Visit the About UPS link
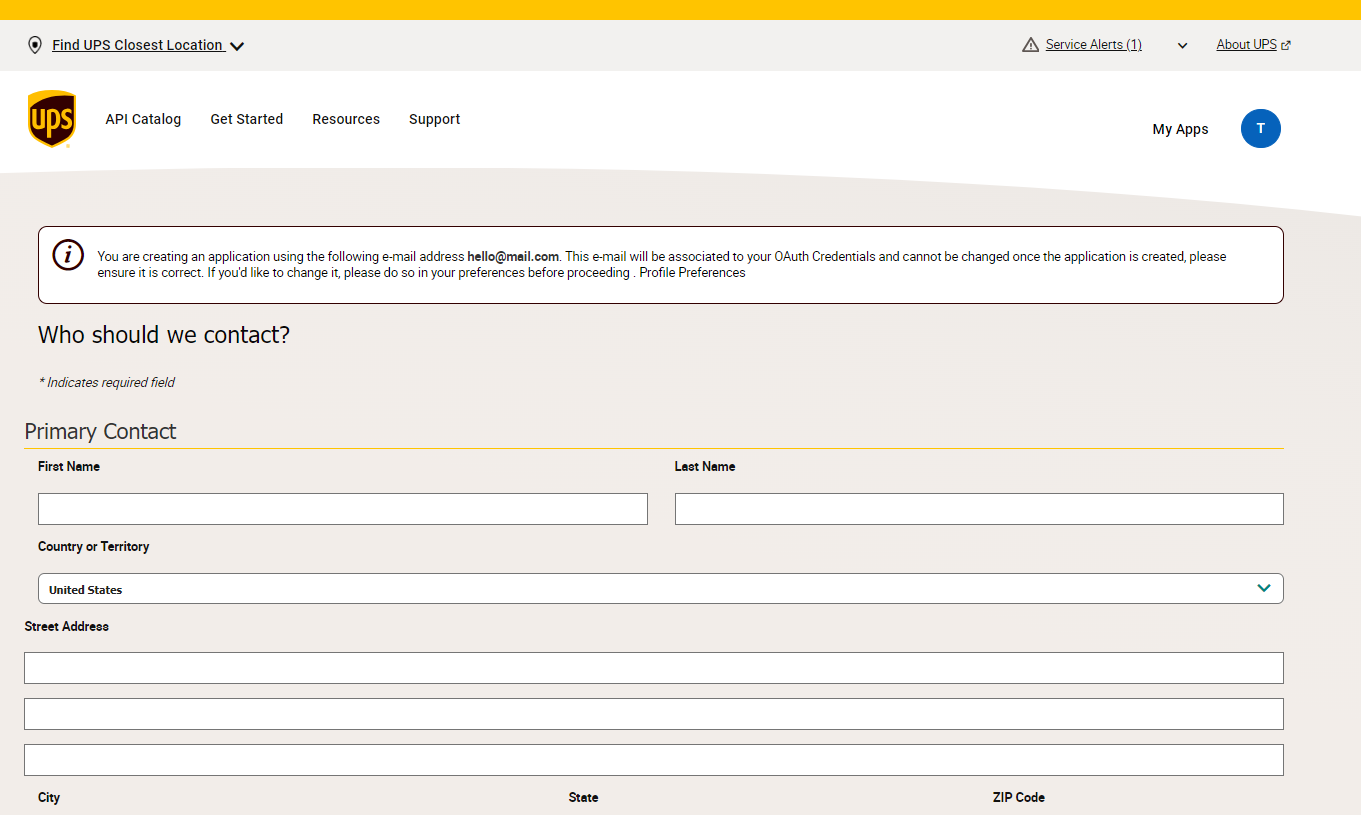The width and height of the screenshot is (1361, 815). 1245,44
